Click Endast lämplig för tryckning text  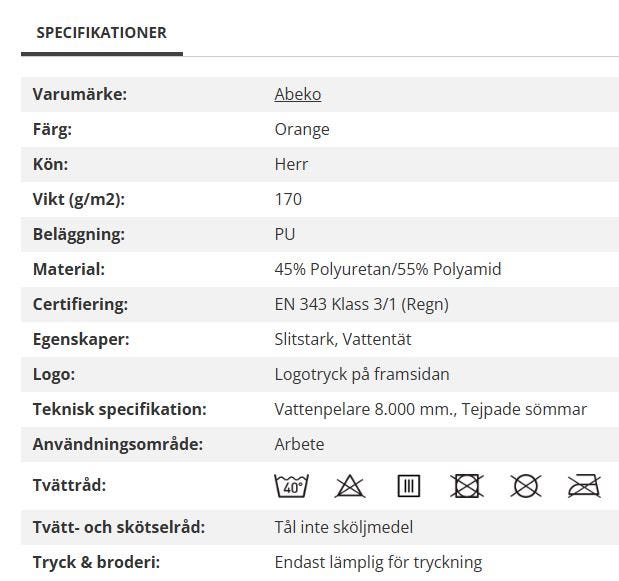tap(378, 562)
